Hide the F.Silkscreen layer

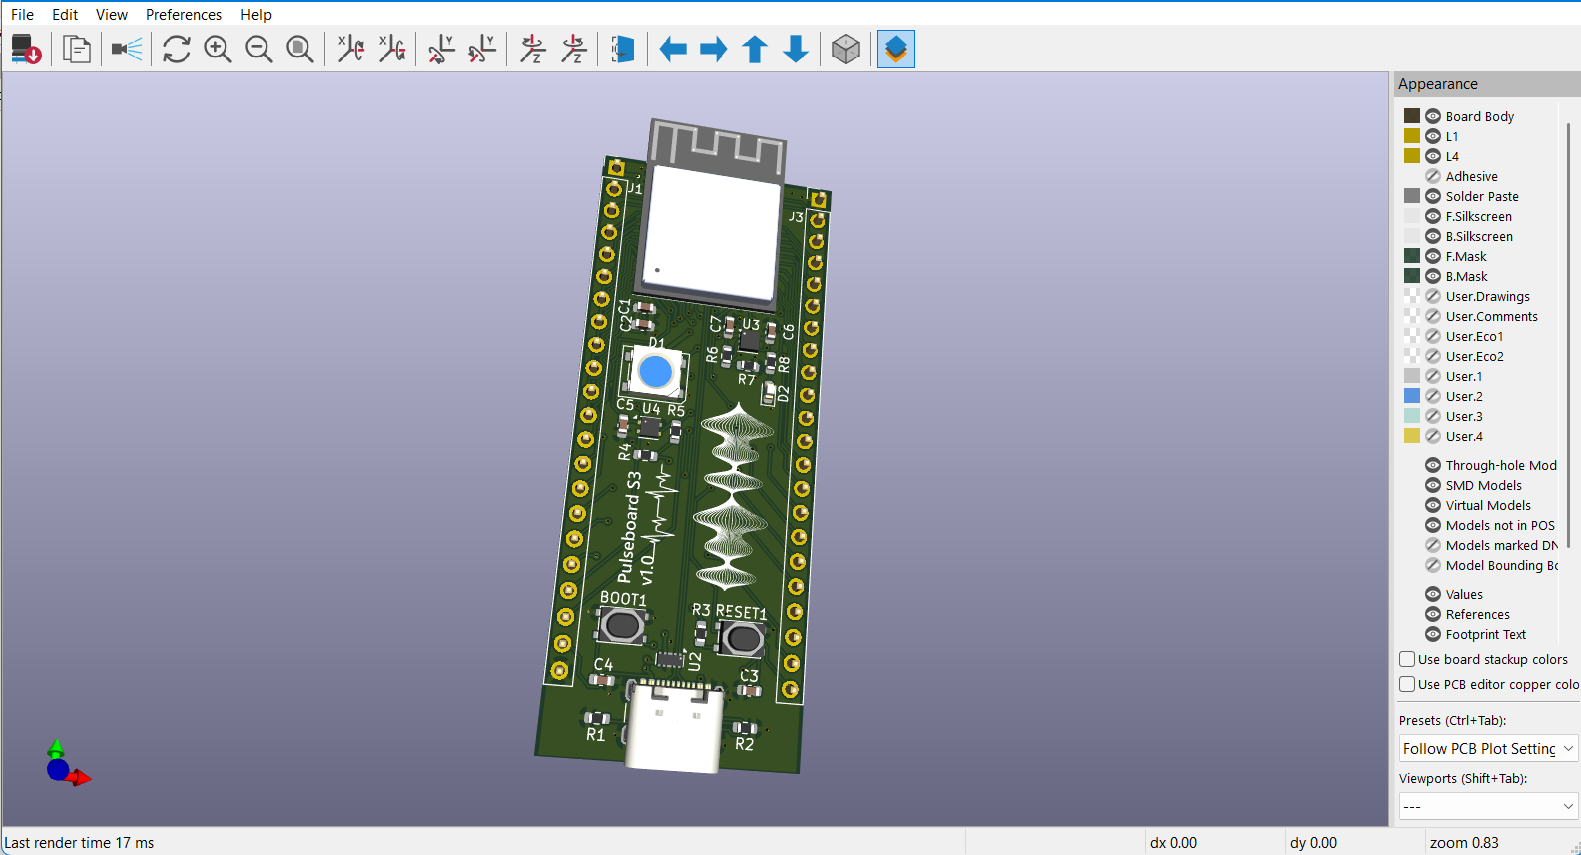click(x=1433, y=216)
